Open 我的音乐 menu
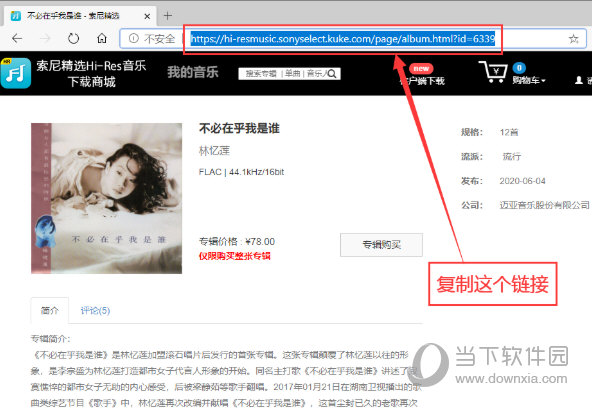 [x=193, y=72]
